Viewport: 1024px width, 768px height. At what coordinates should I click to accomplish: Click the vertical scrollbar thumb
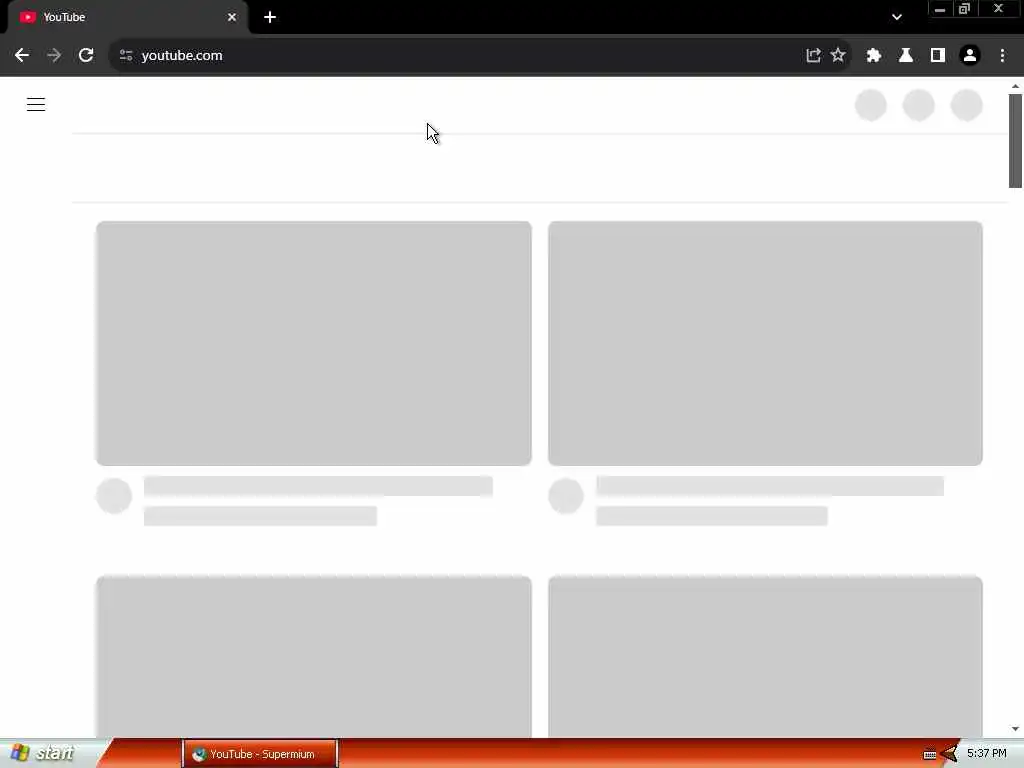1015,140
